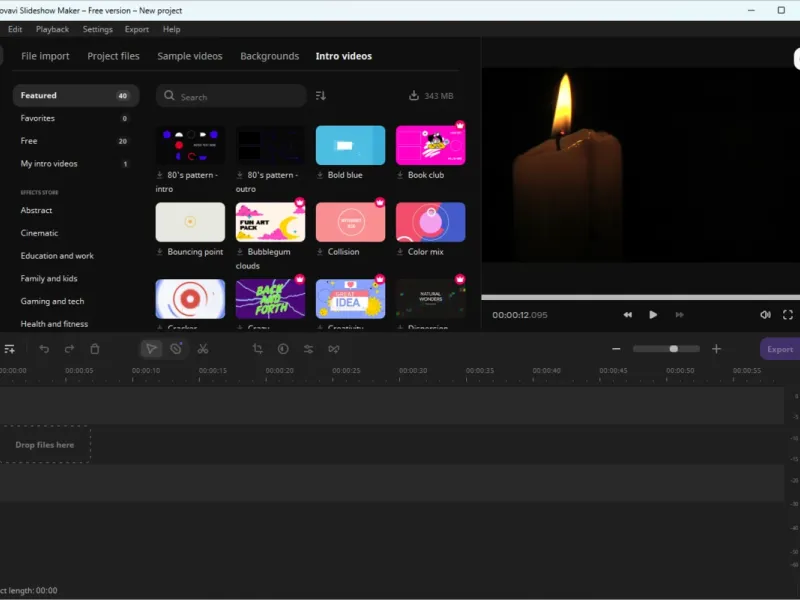Select the Featured category
The image size is (800, 600).
tap(76, 95)
